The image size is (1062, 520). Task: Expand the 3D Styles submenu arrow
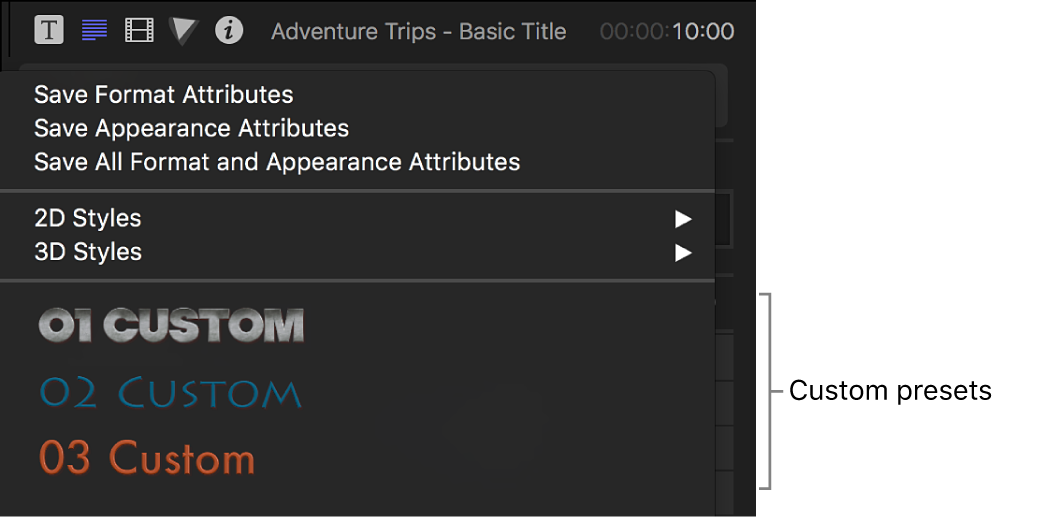[x=683, y=253]
